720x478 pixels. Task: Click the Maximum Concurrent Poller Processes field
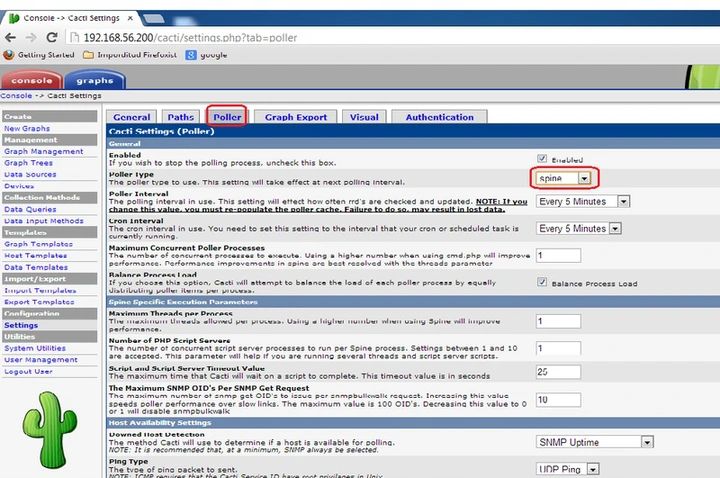point(558,255)
